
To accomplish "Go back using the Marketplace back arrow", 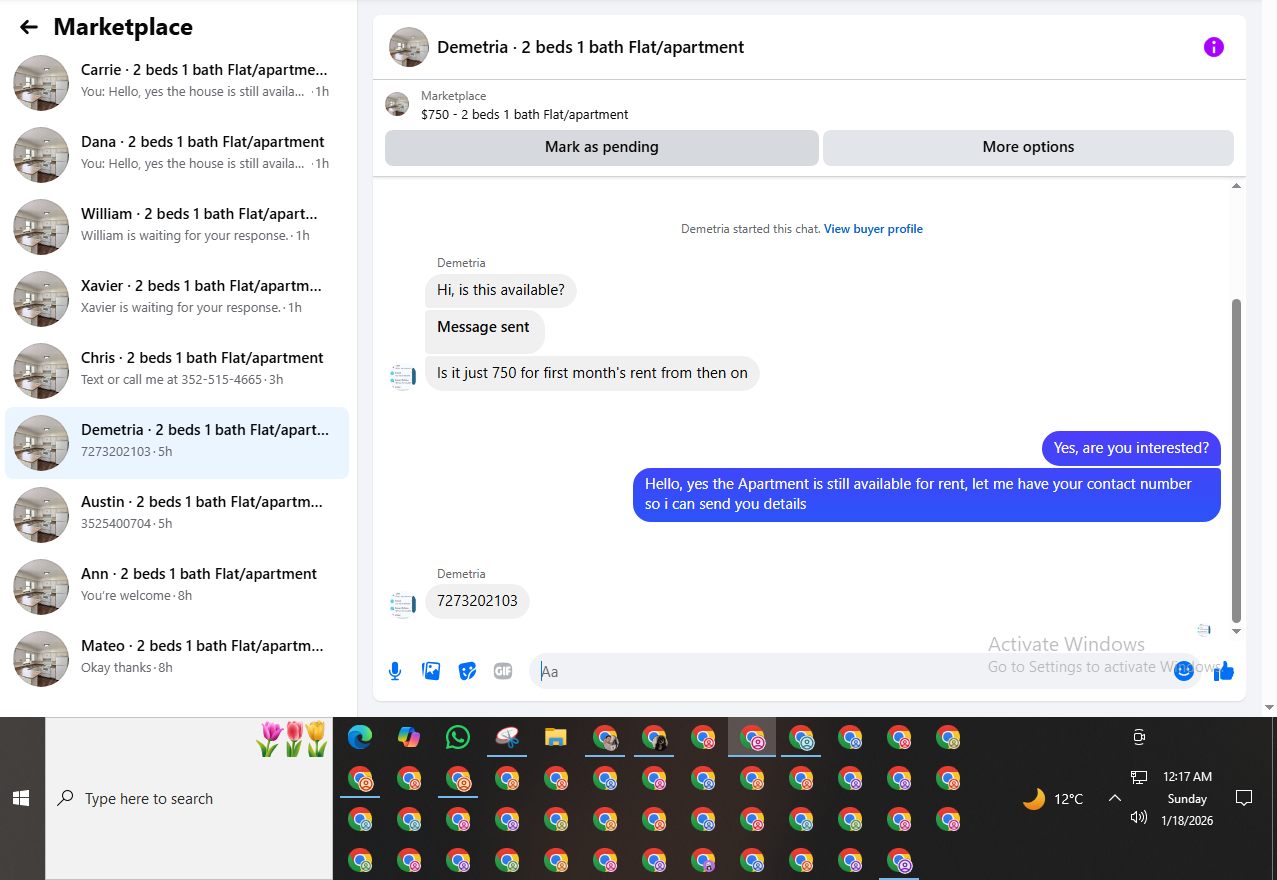I will (x=29, y=27).
